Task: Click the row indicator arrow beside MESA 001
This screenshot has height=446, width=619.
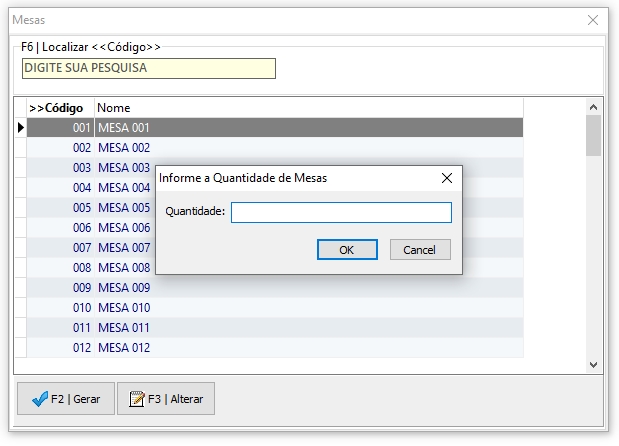Action: [20, 128]
